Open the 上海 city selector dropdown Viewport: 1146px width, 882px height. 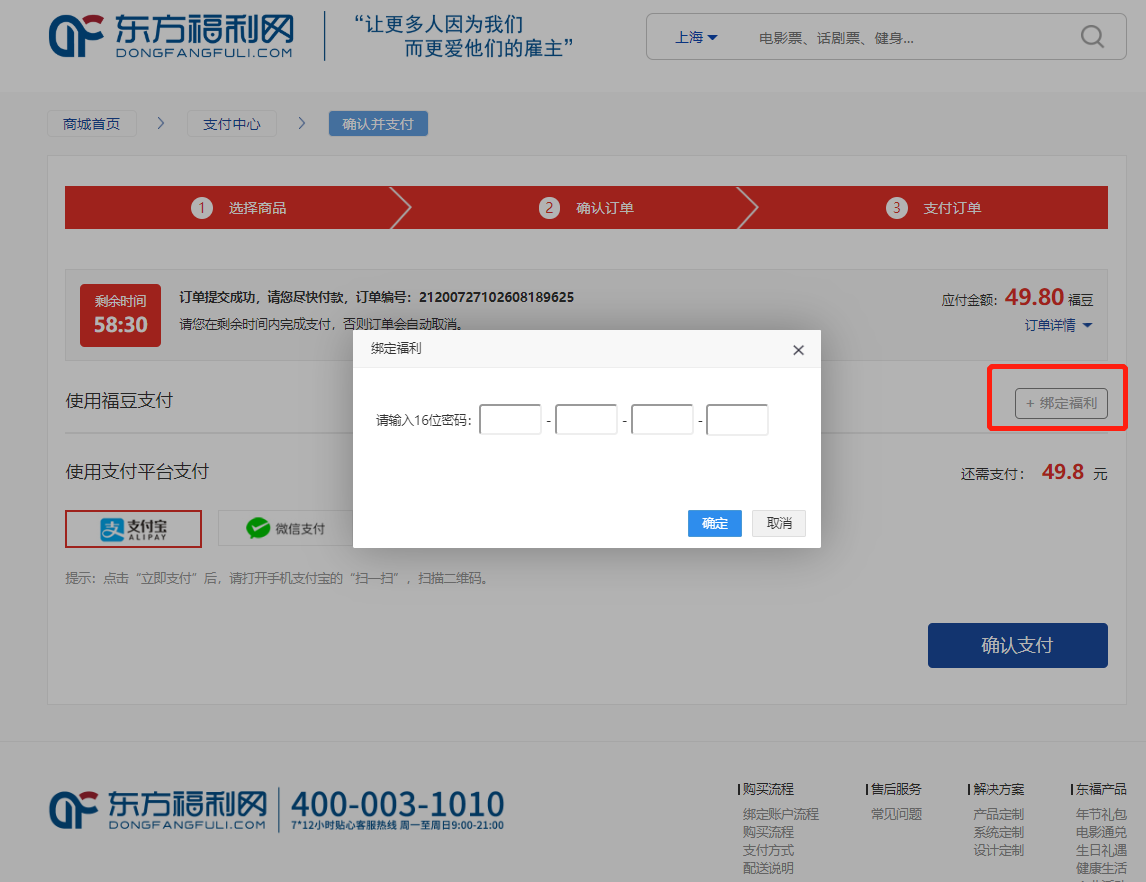(x=694, y=36)
